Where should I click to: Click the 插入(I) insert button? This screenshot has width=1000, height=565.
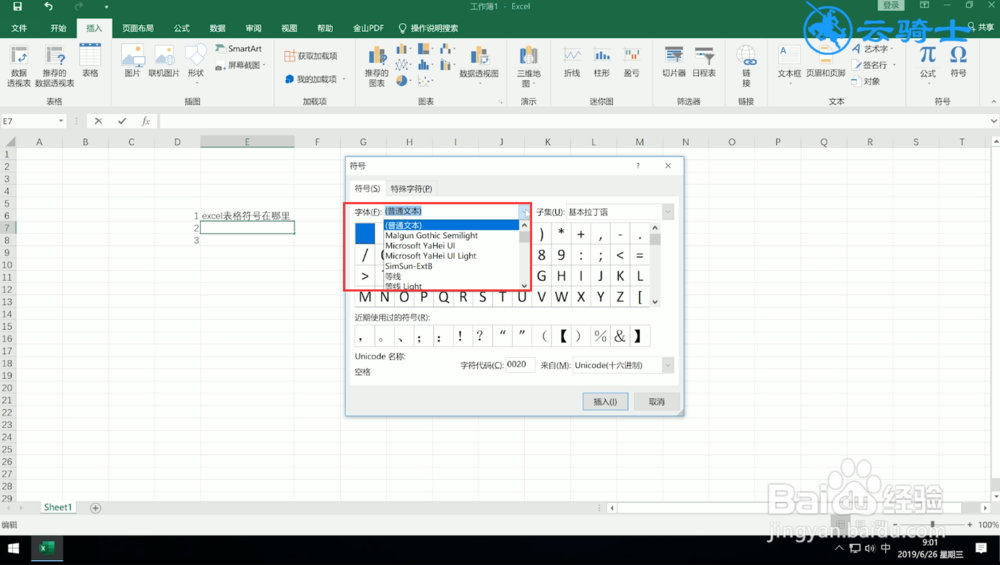pyautogui.click(x=605, y=402)
